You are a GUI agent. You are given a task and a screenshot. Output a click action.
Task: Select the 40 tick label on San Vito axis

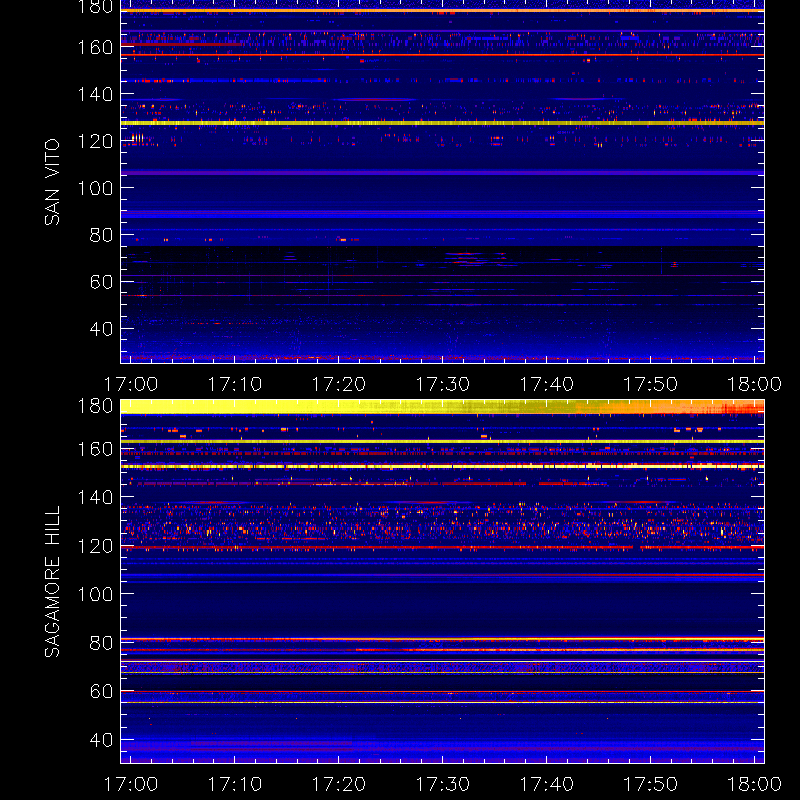(x=101, y=329)
